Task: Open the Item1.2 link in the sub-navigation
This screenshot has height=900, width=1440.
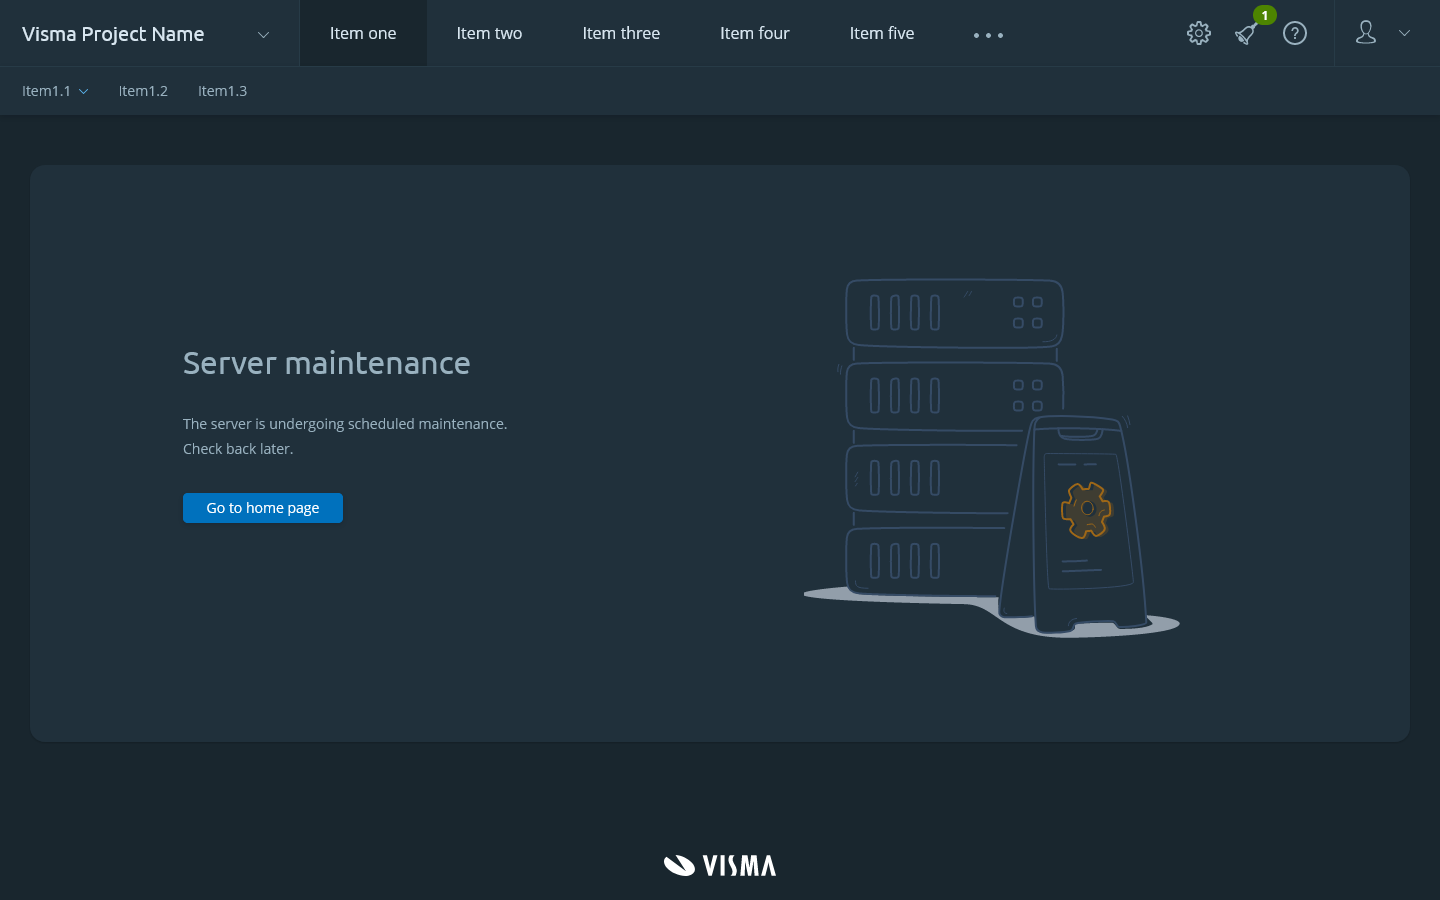Action: (143, 91)
